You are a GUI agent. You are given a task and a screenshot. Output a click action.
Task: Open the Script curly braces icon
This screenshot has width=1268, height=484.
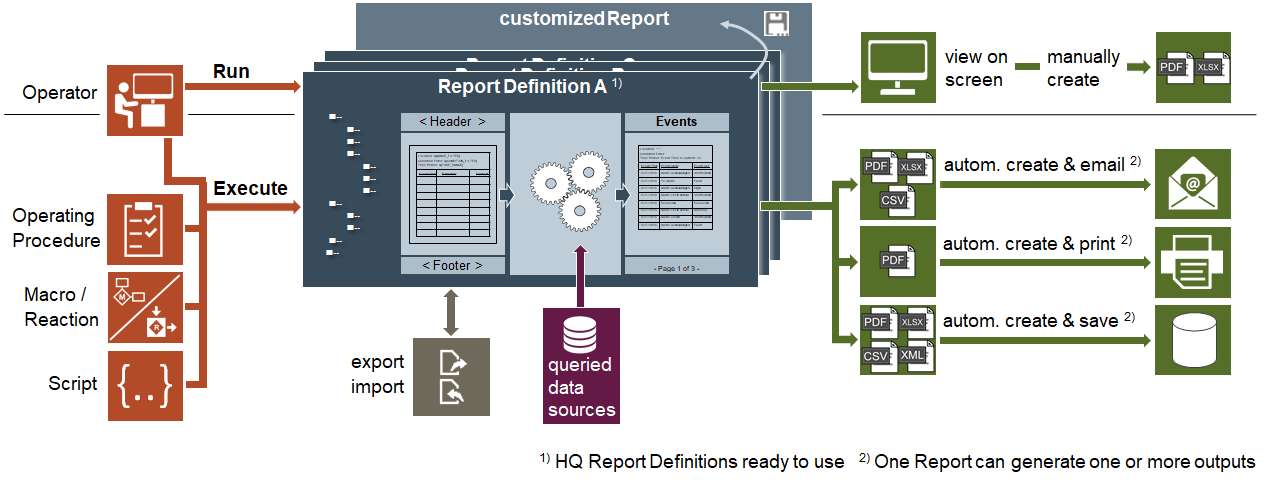tap(145, 385)
